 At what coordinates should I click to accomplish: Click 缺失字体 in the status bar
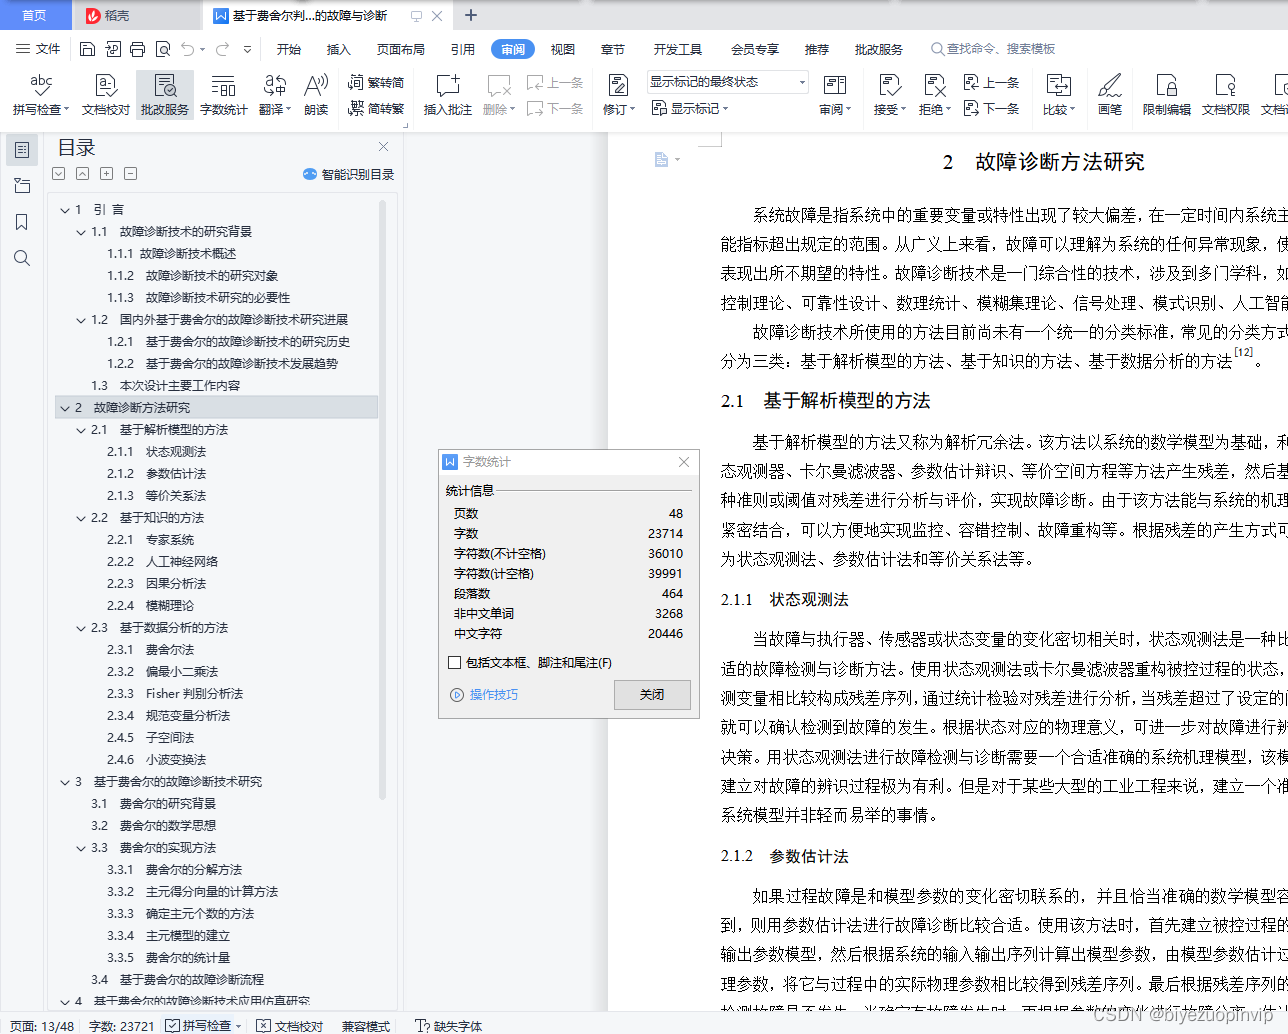coord(449,1026)
